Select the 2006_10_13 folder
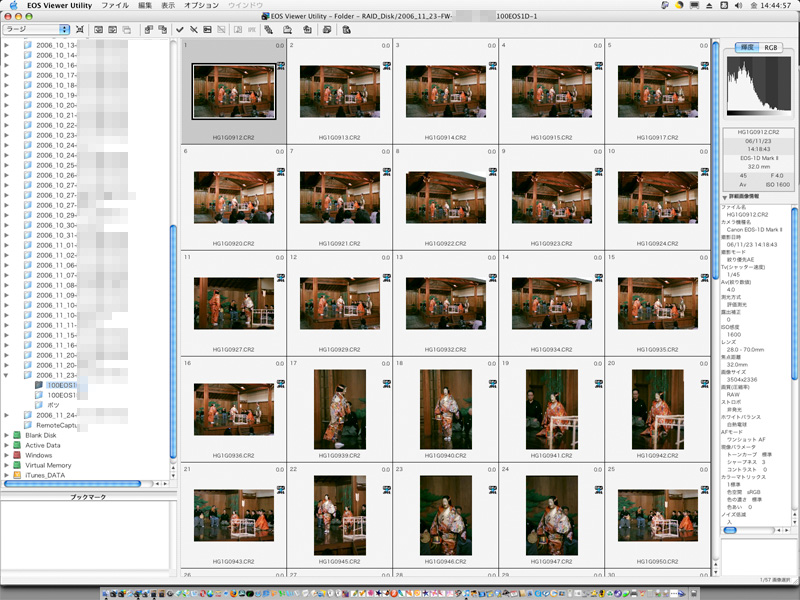Screen dimensions: 800x600 coord(56,45)
